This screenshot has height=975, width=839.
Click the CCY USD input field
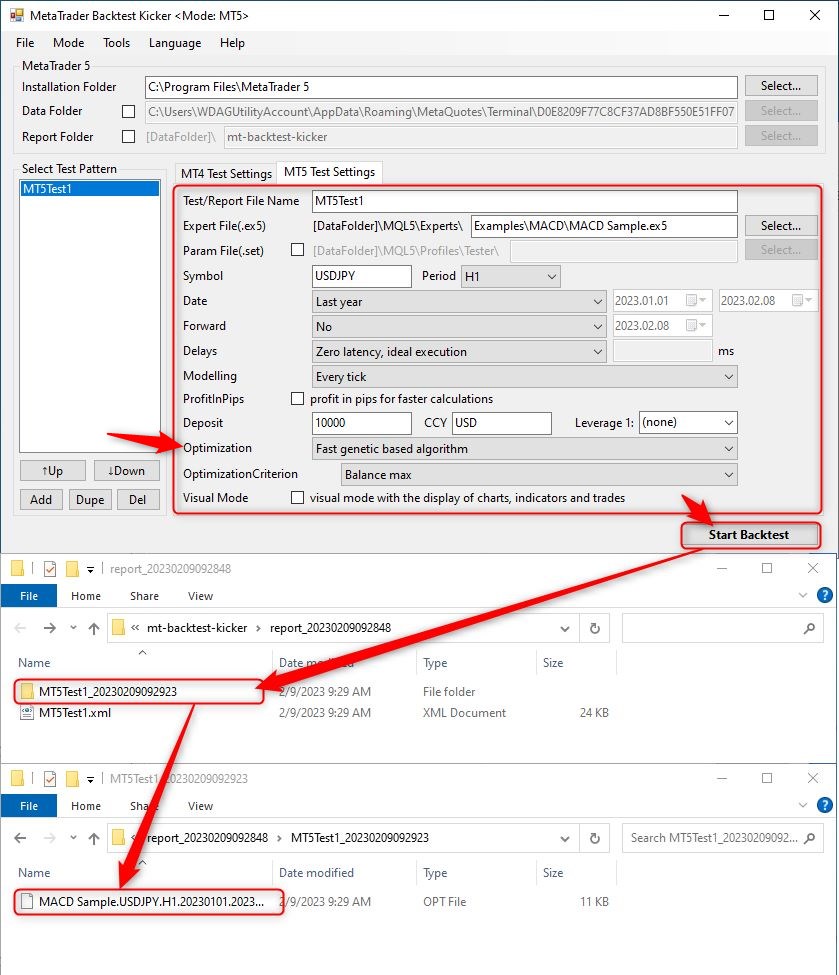(x=501, y=423)
